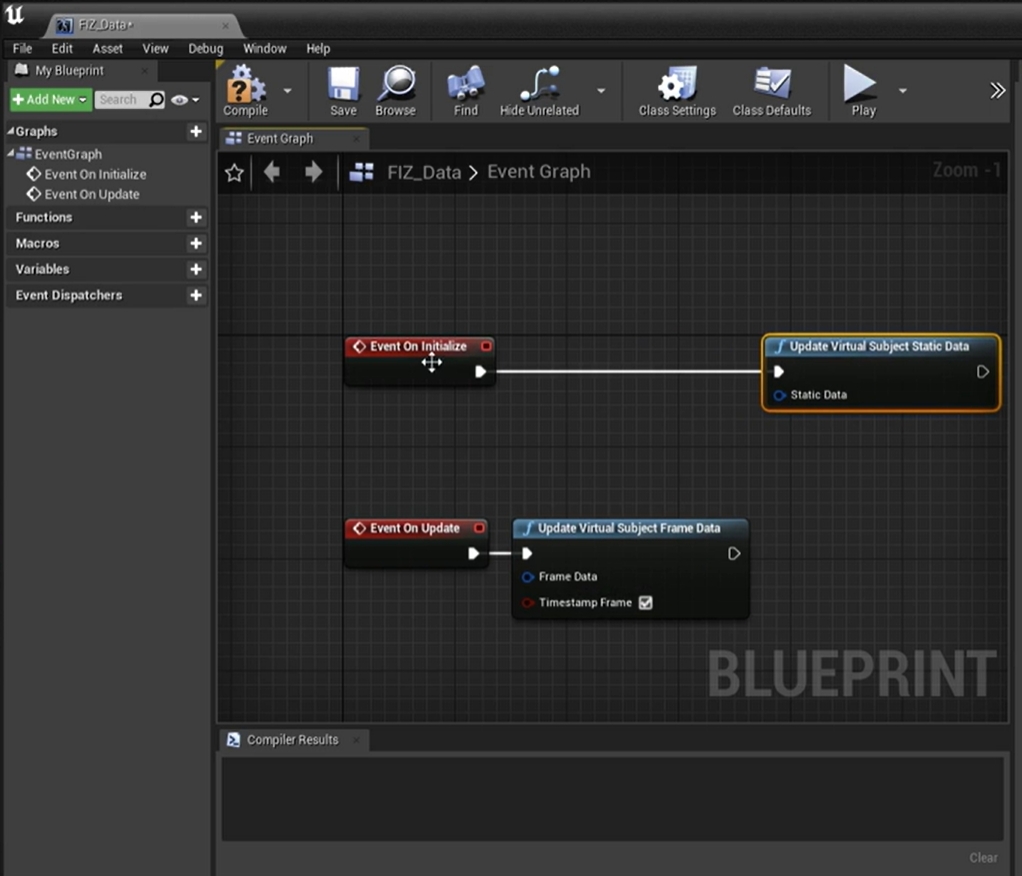Collapse the Graphs section
The height and width of the screenshot is (876, 1022).
tap(11, 132)
